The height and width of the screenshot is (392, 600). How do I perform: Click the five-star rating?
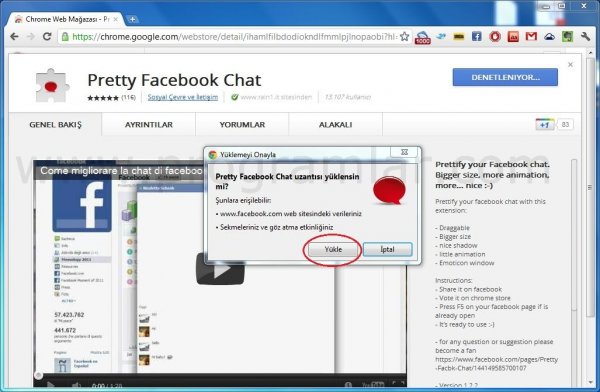[x=103, y=98]
